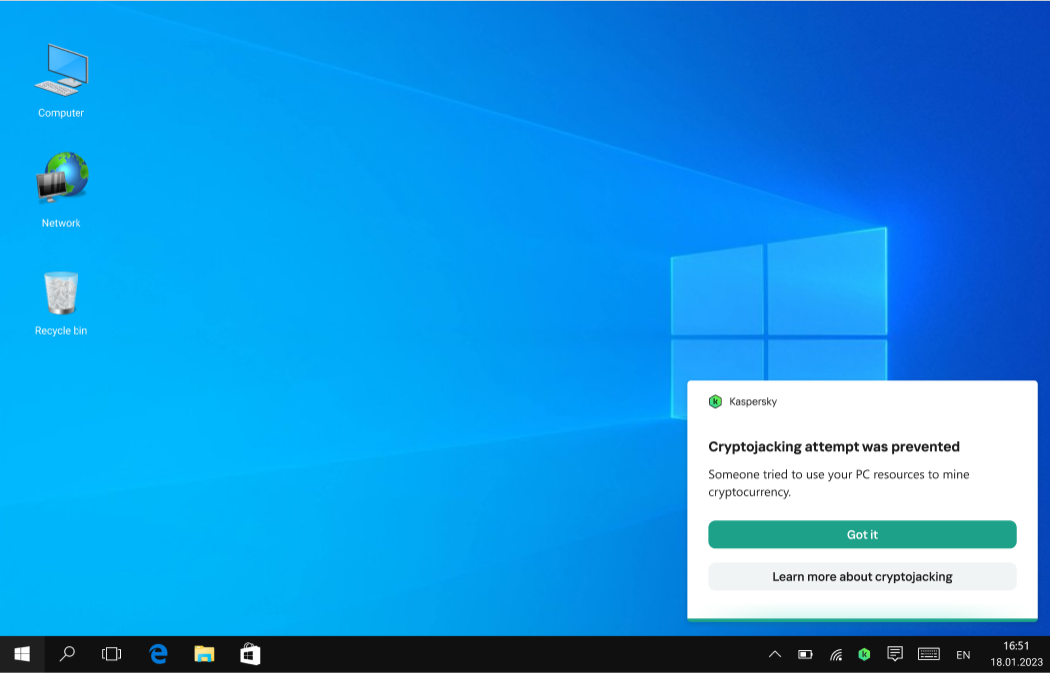Click the taskbar clock showing 16:51
Viewport: 1050px width, 673px height.
pos(1016,654)
